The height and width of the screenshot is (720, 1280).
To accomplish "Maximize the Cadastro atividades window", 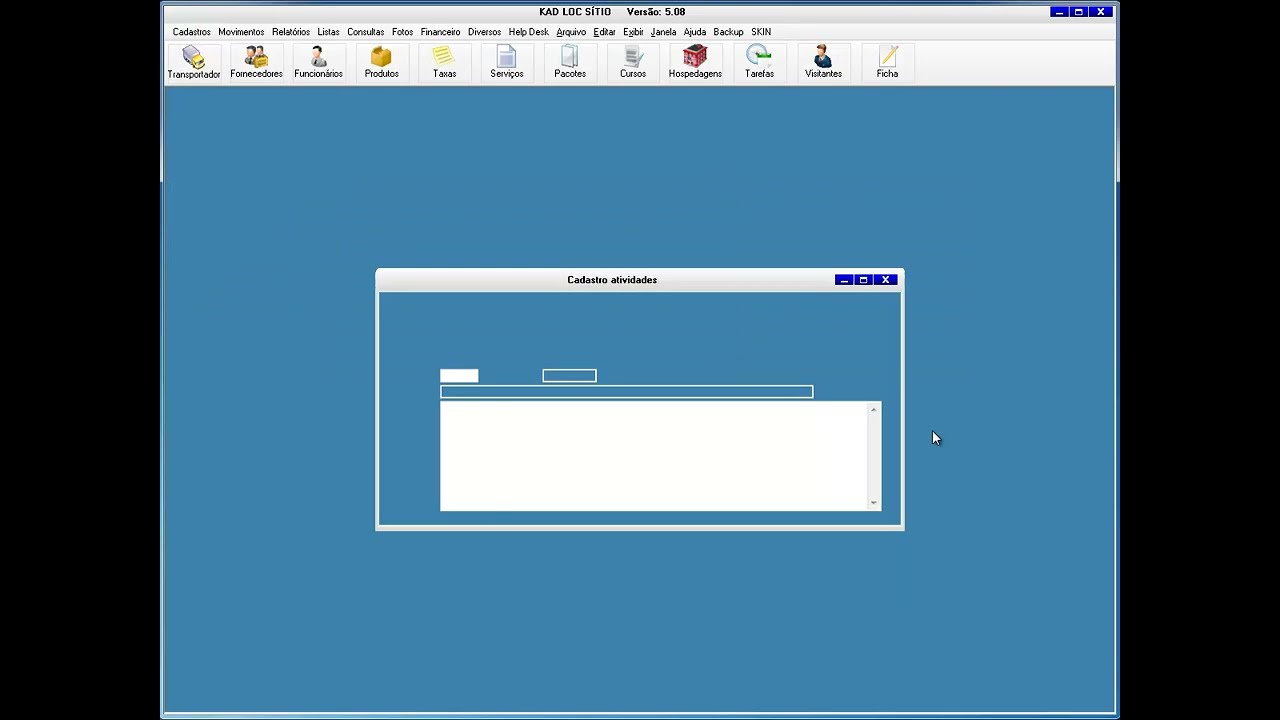I will pyautogui.click(x=864, y=280).
